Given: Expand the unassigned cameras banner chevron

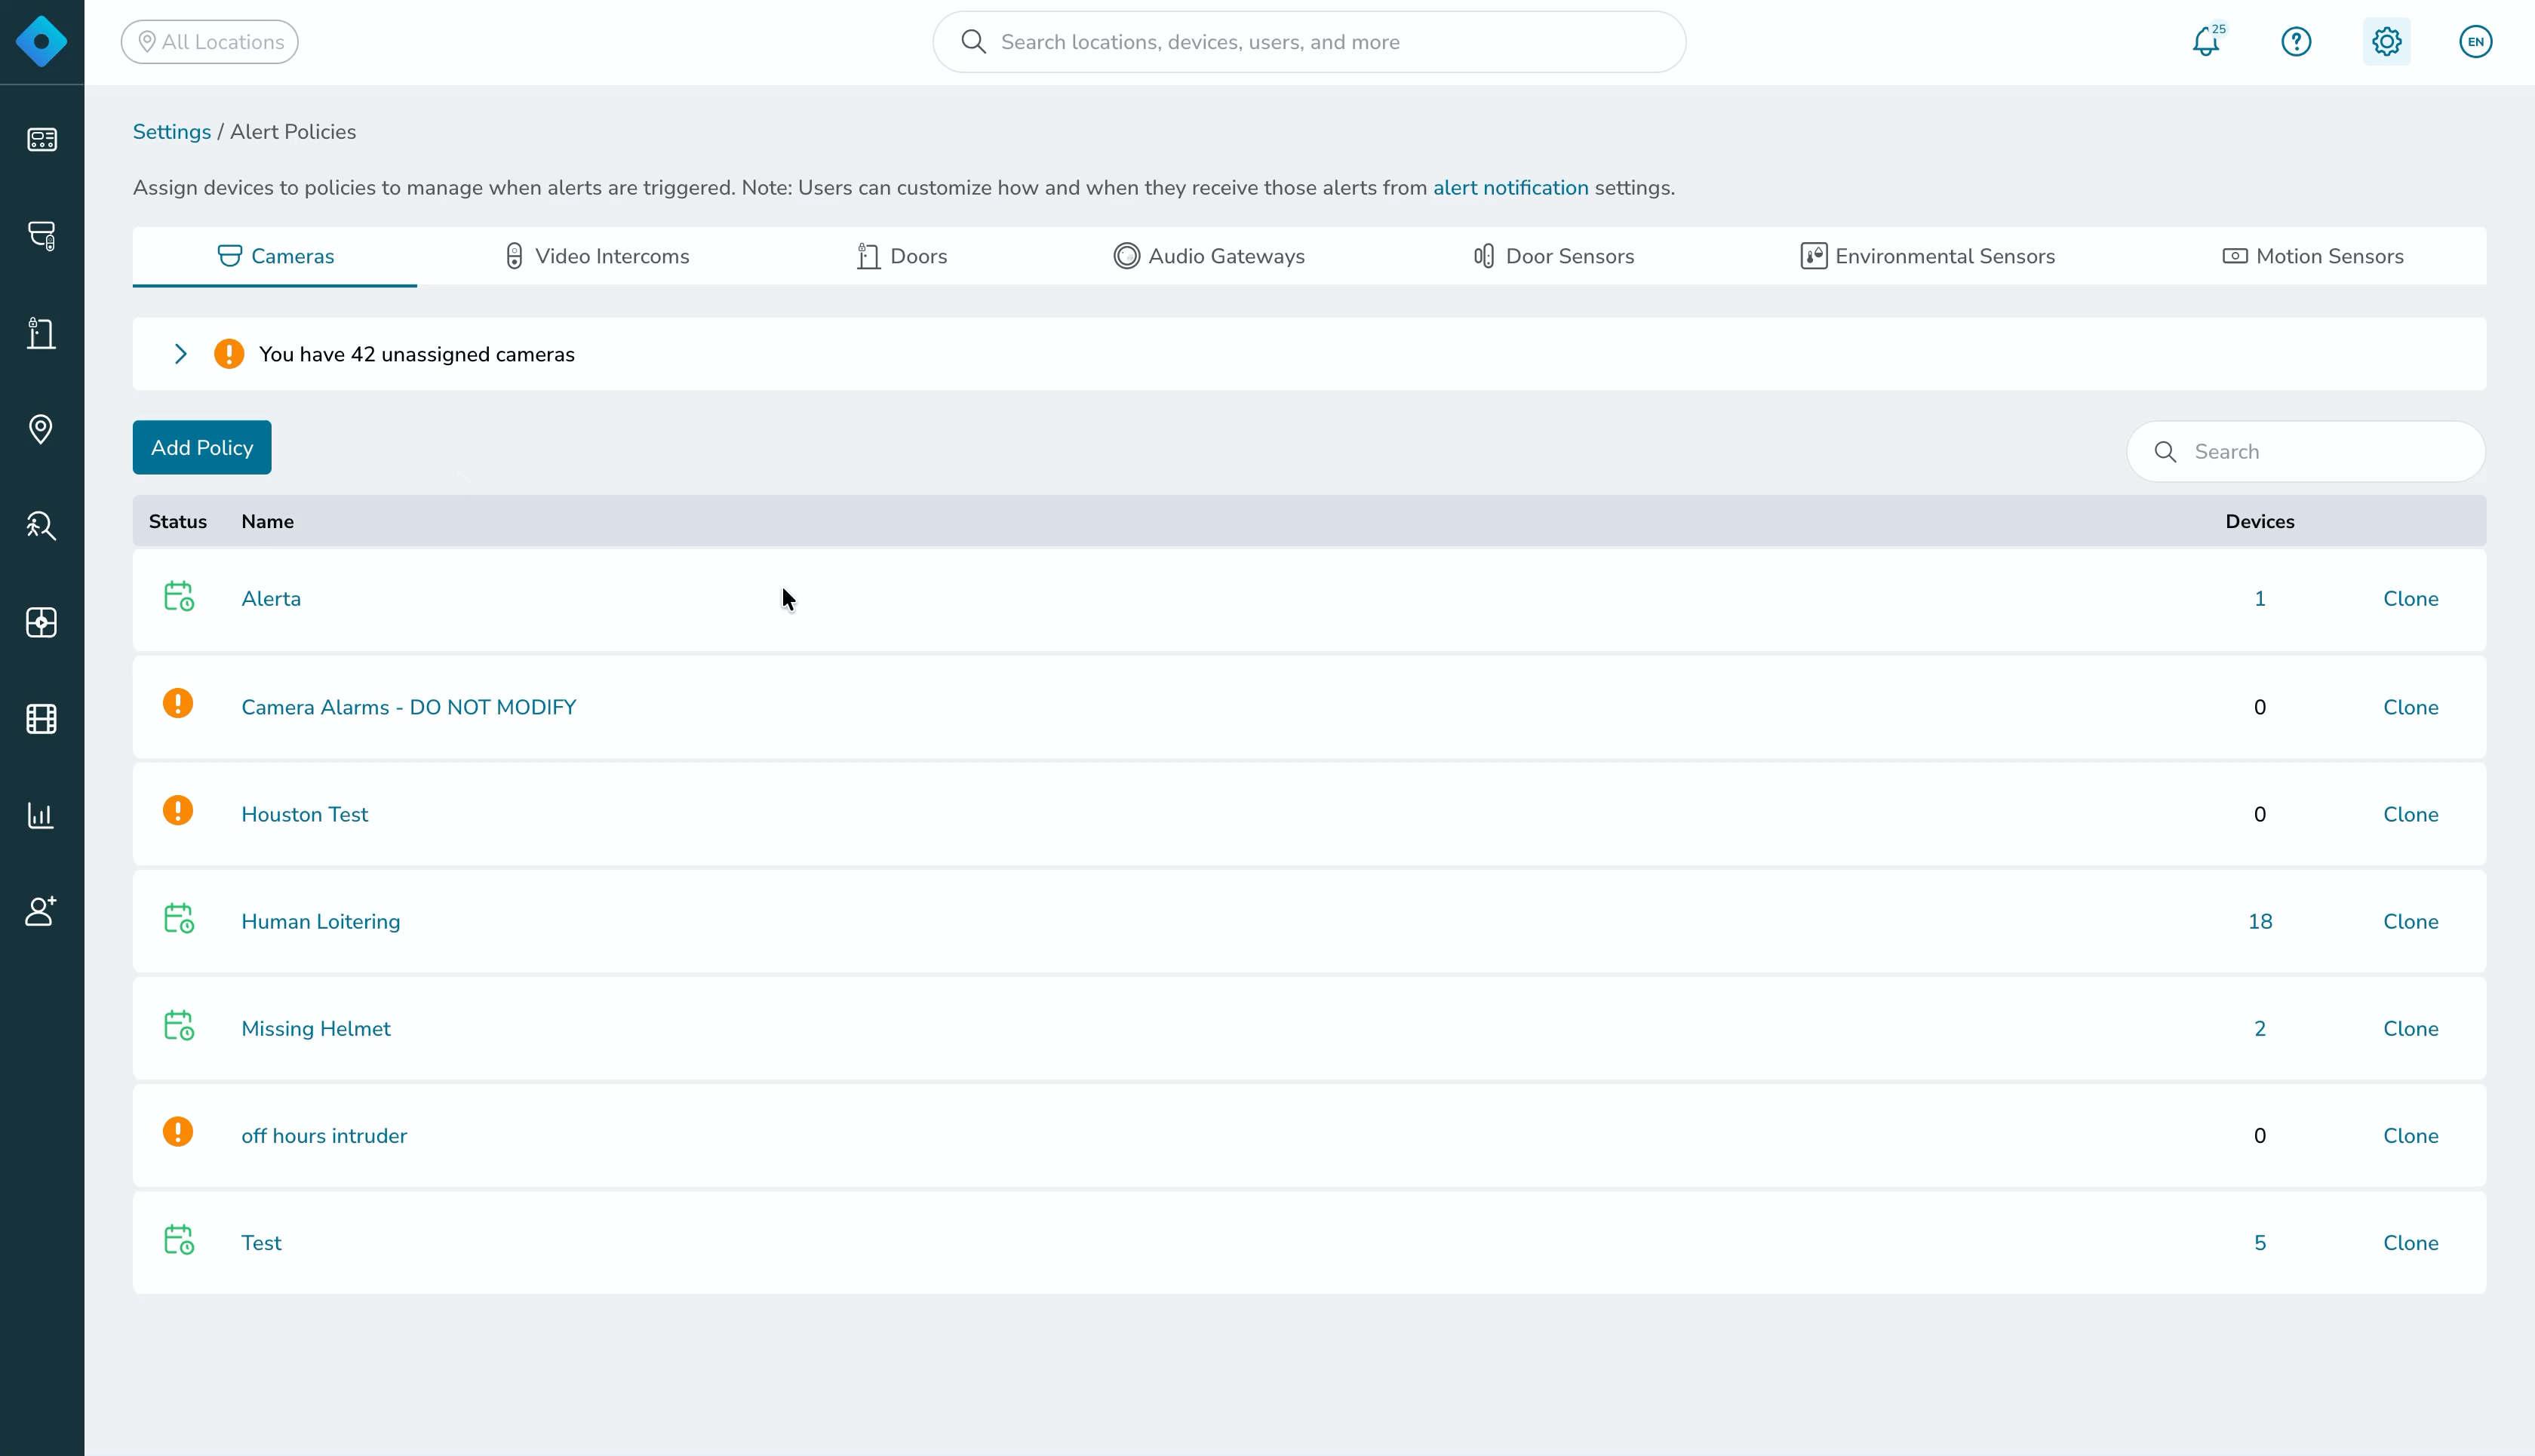Looking at the screenshot, I should (181, 354).
